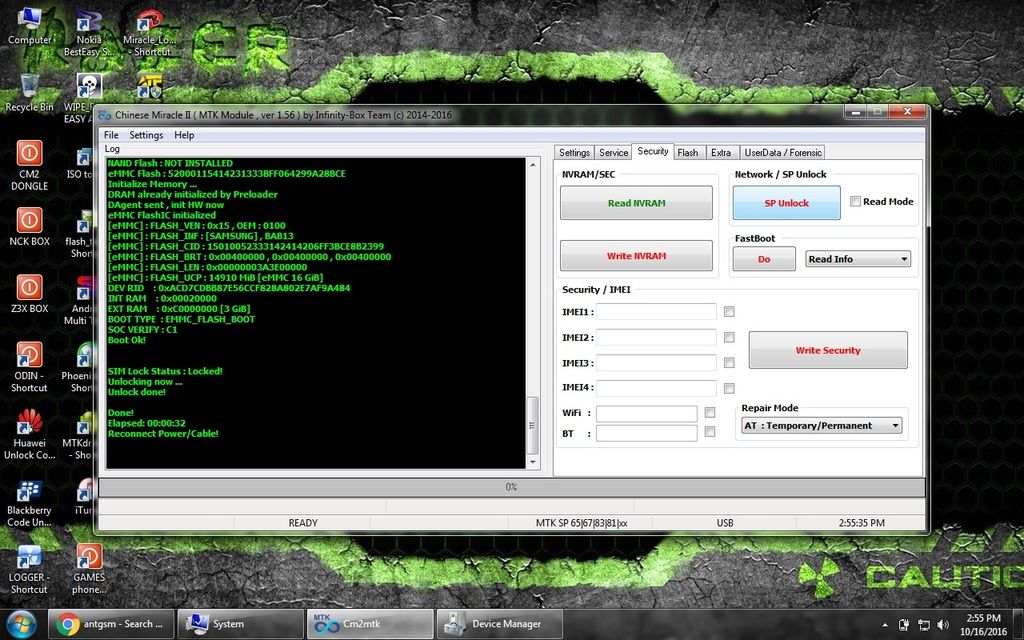Tick the IMEI1 checkbox
This screenshot has width=1024, height=640.
[x=729, y=311]
